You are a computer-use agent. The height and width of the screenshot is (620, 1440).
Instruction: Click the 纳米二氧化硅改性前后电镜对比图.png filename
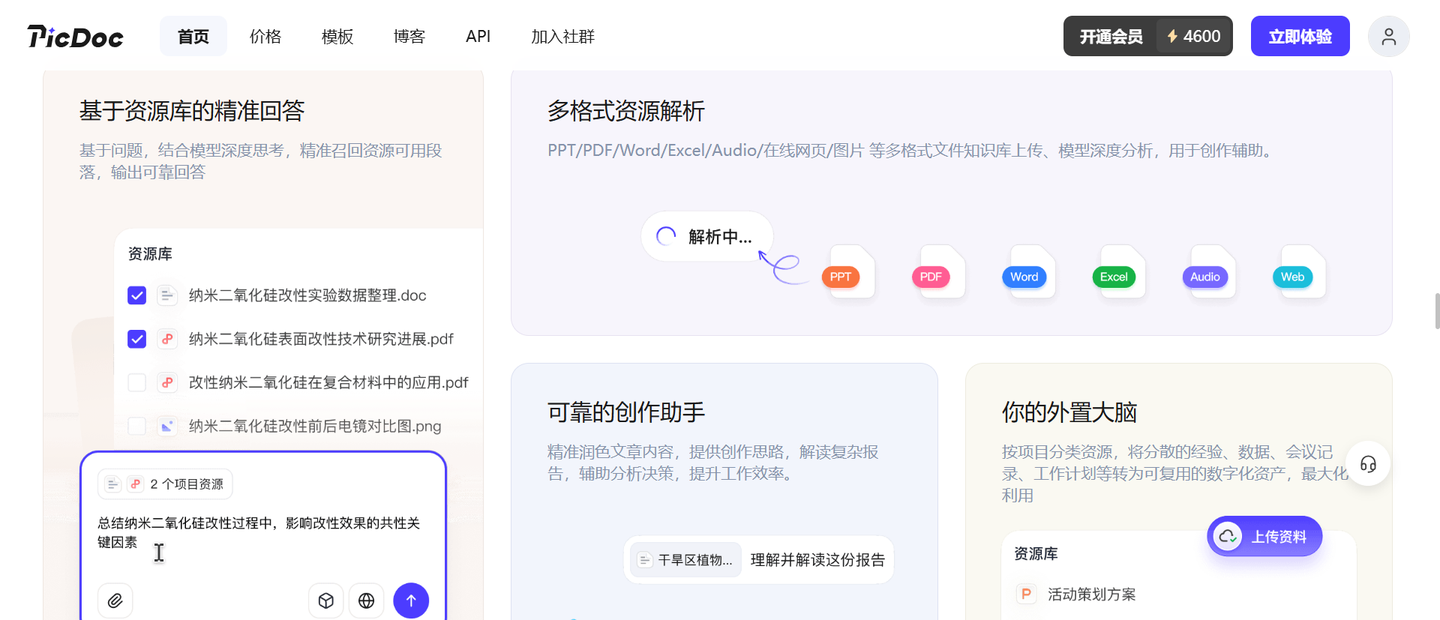315,426
